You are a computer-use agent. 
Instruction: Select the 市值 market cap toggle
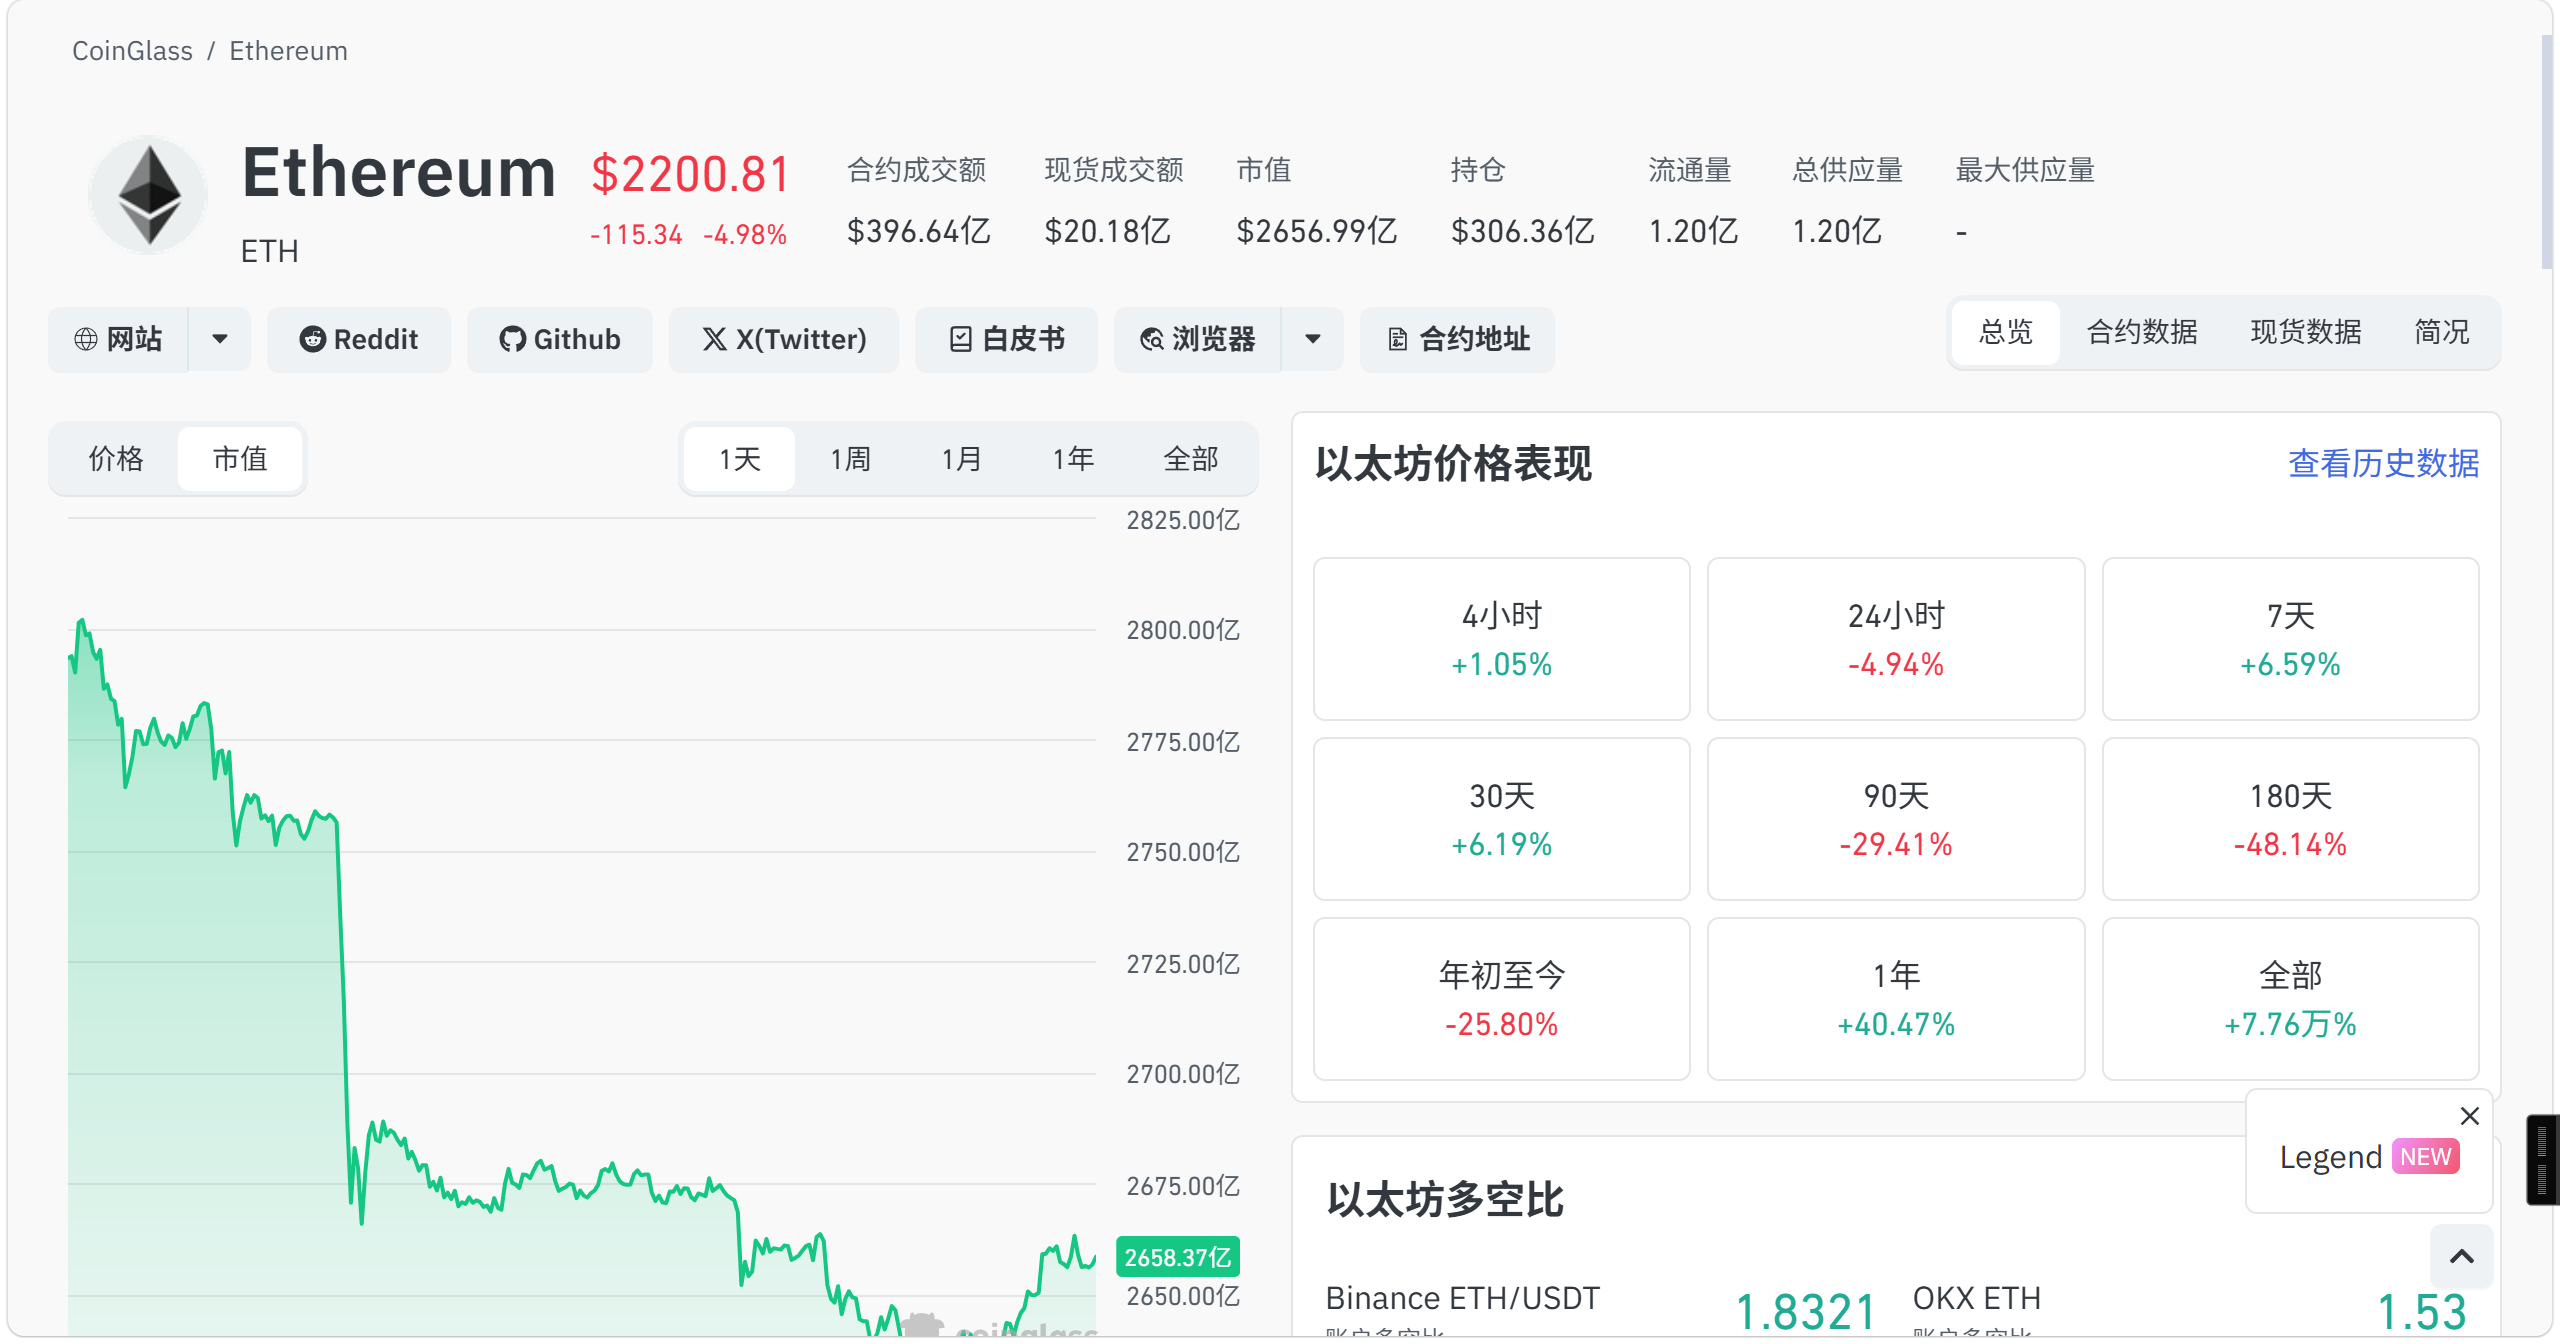240,459
